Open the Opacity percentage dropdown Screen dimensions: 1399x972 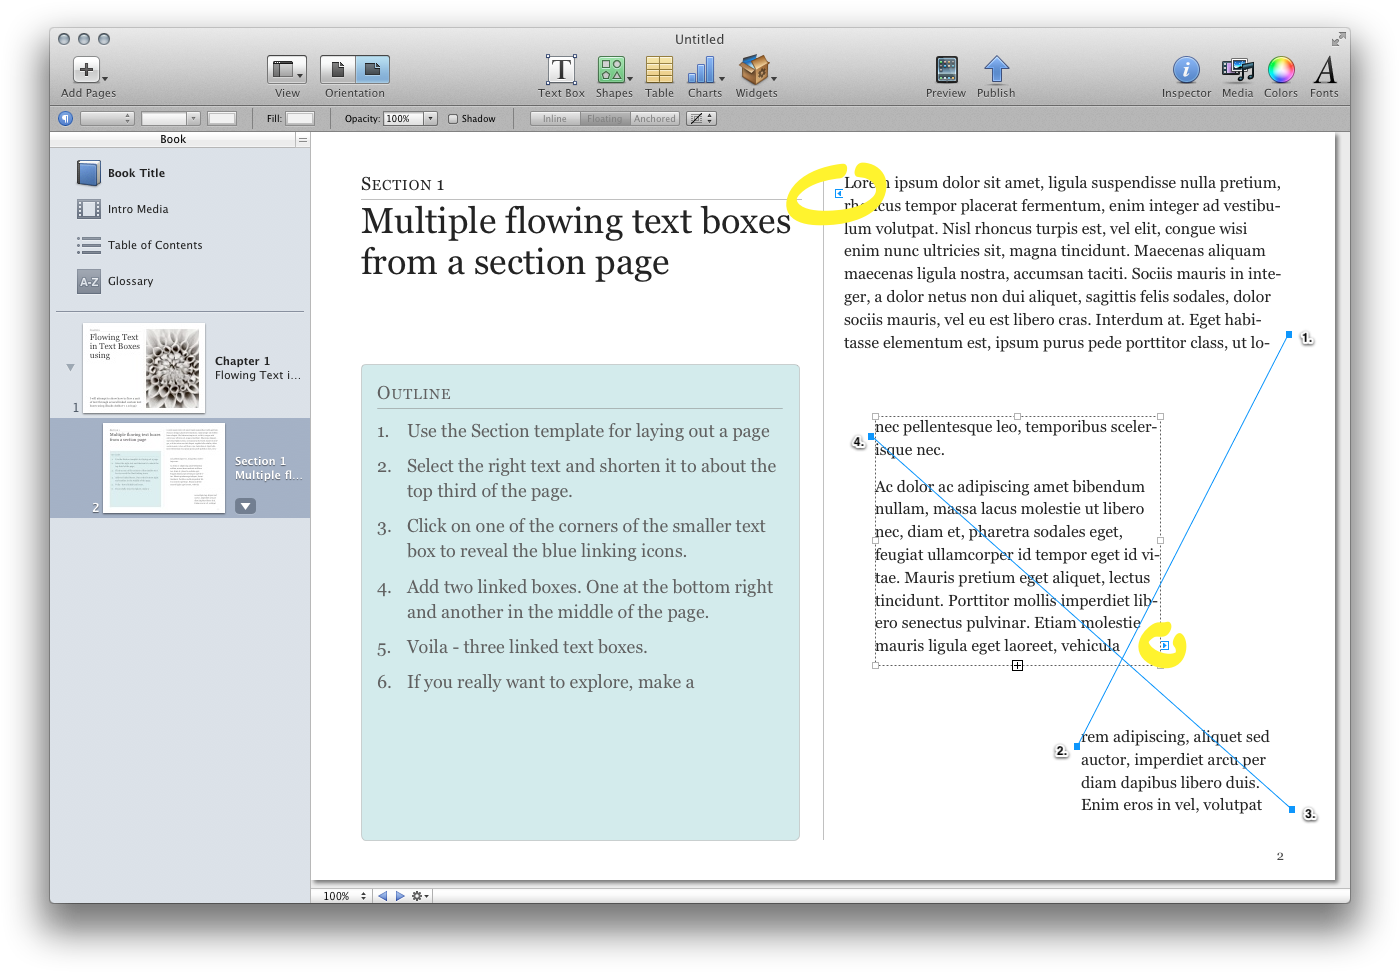431,119
